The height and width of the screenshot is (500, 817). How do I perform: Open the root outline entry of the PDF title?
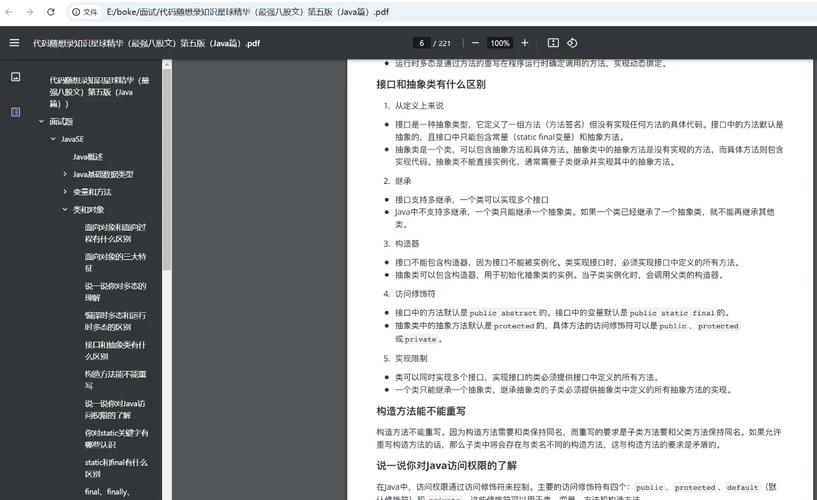tap(100, 92)
